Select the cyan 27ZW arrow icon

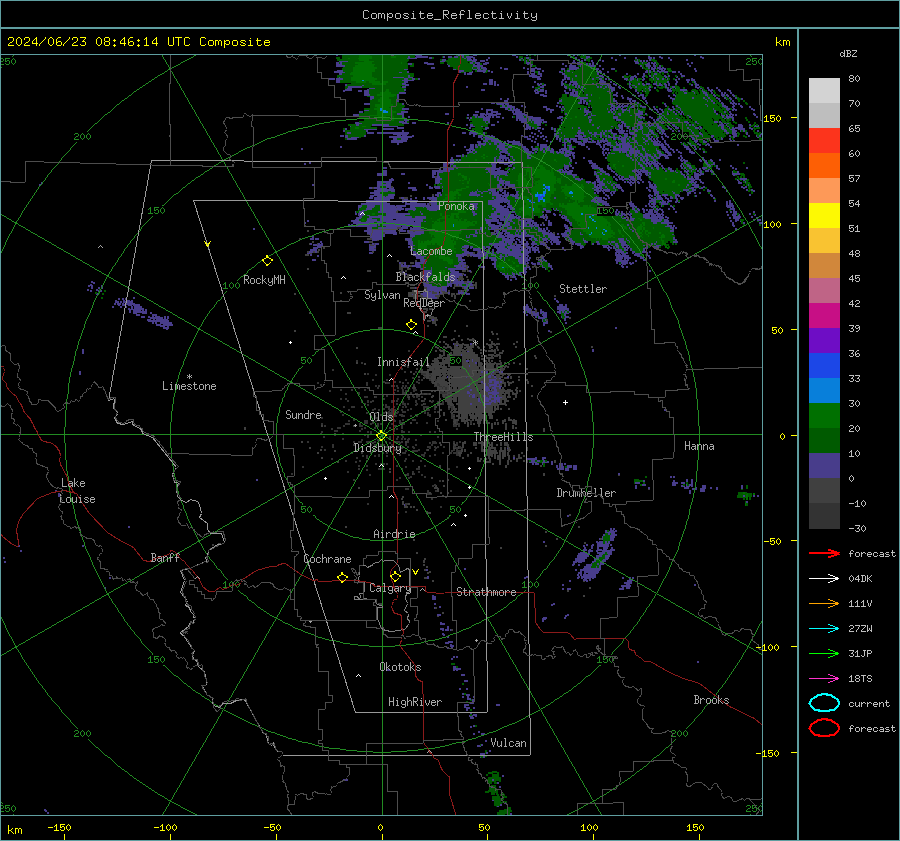pyautogui.click(x=824, y=629)
